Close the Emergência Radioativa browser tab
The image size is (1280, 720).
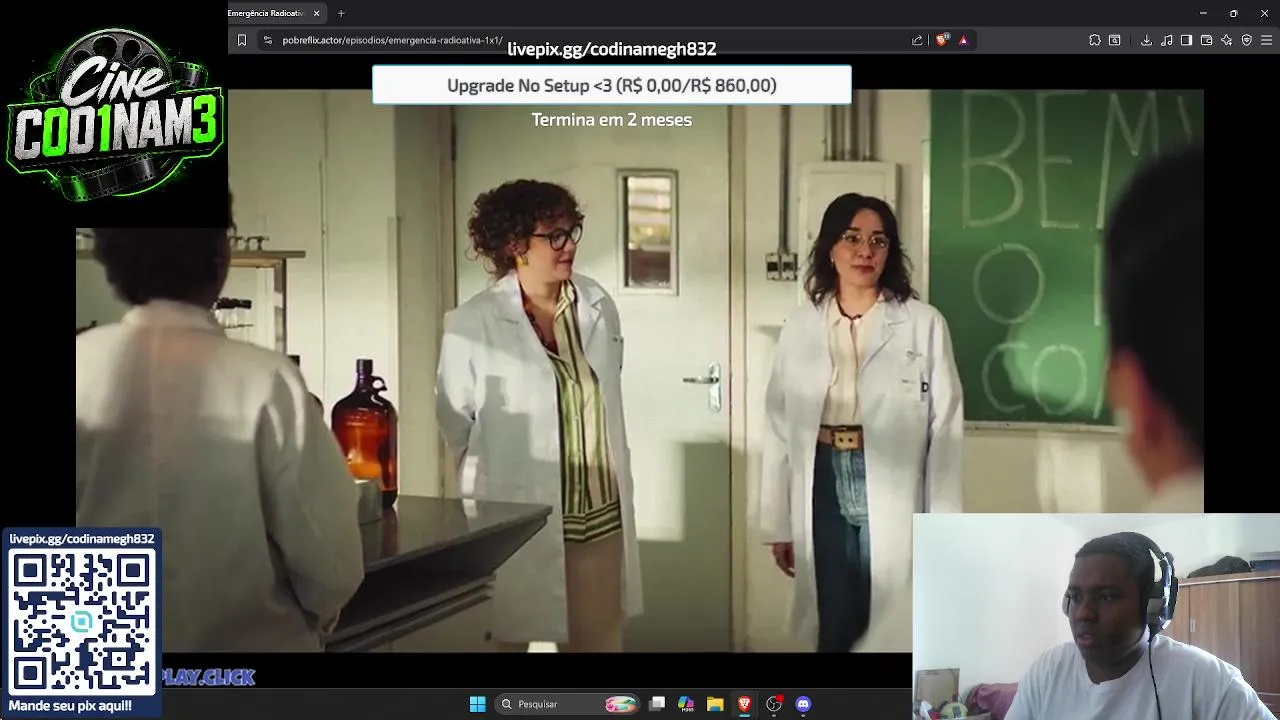(317, 13)
